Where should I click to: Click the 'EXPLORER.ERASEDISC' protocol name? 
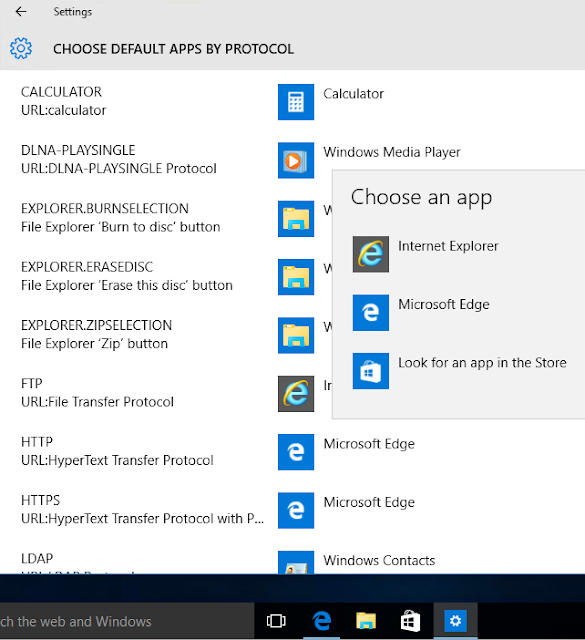87,267
